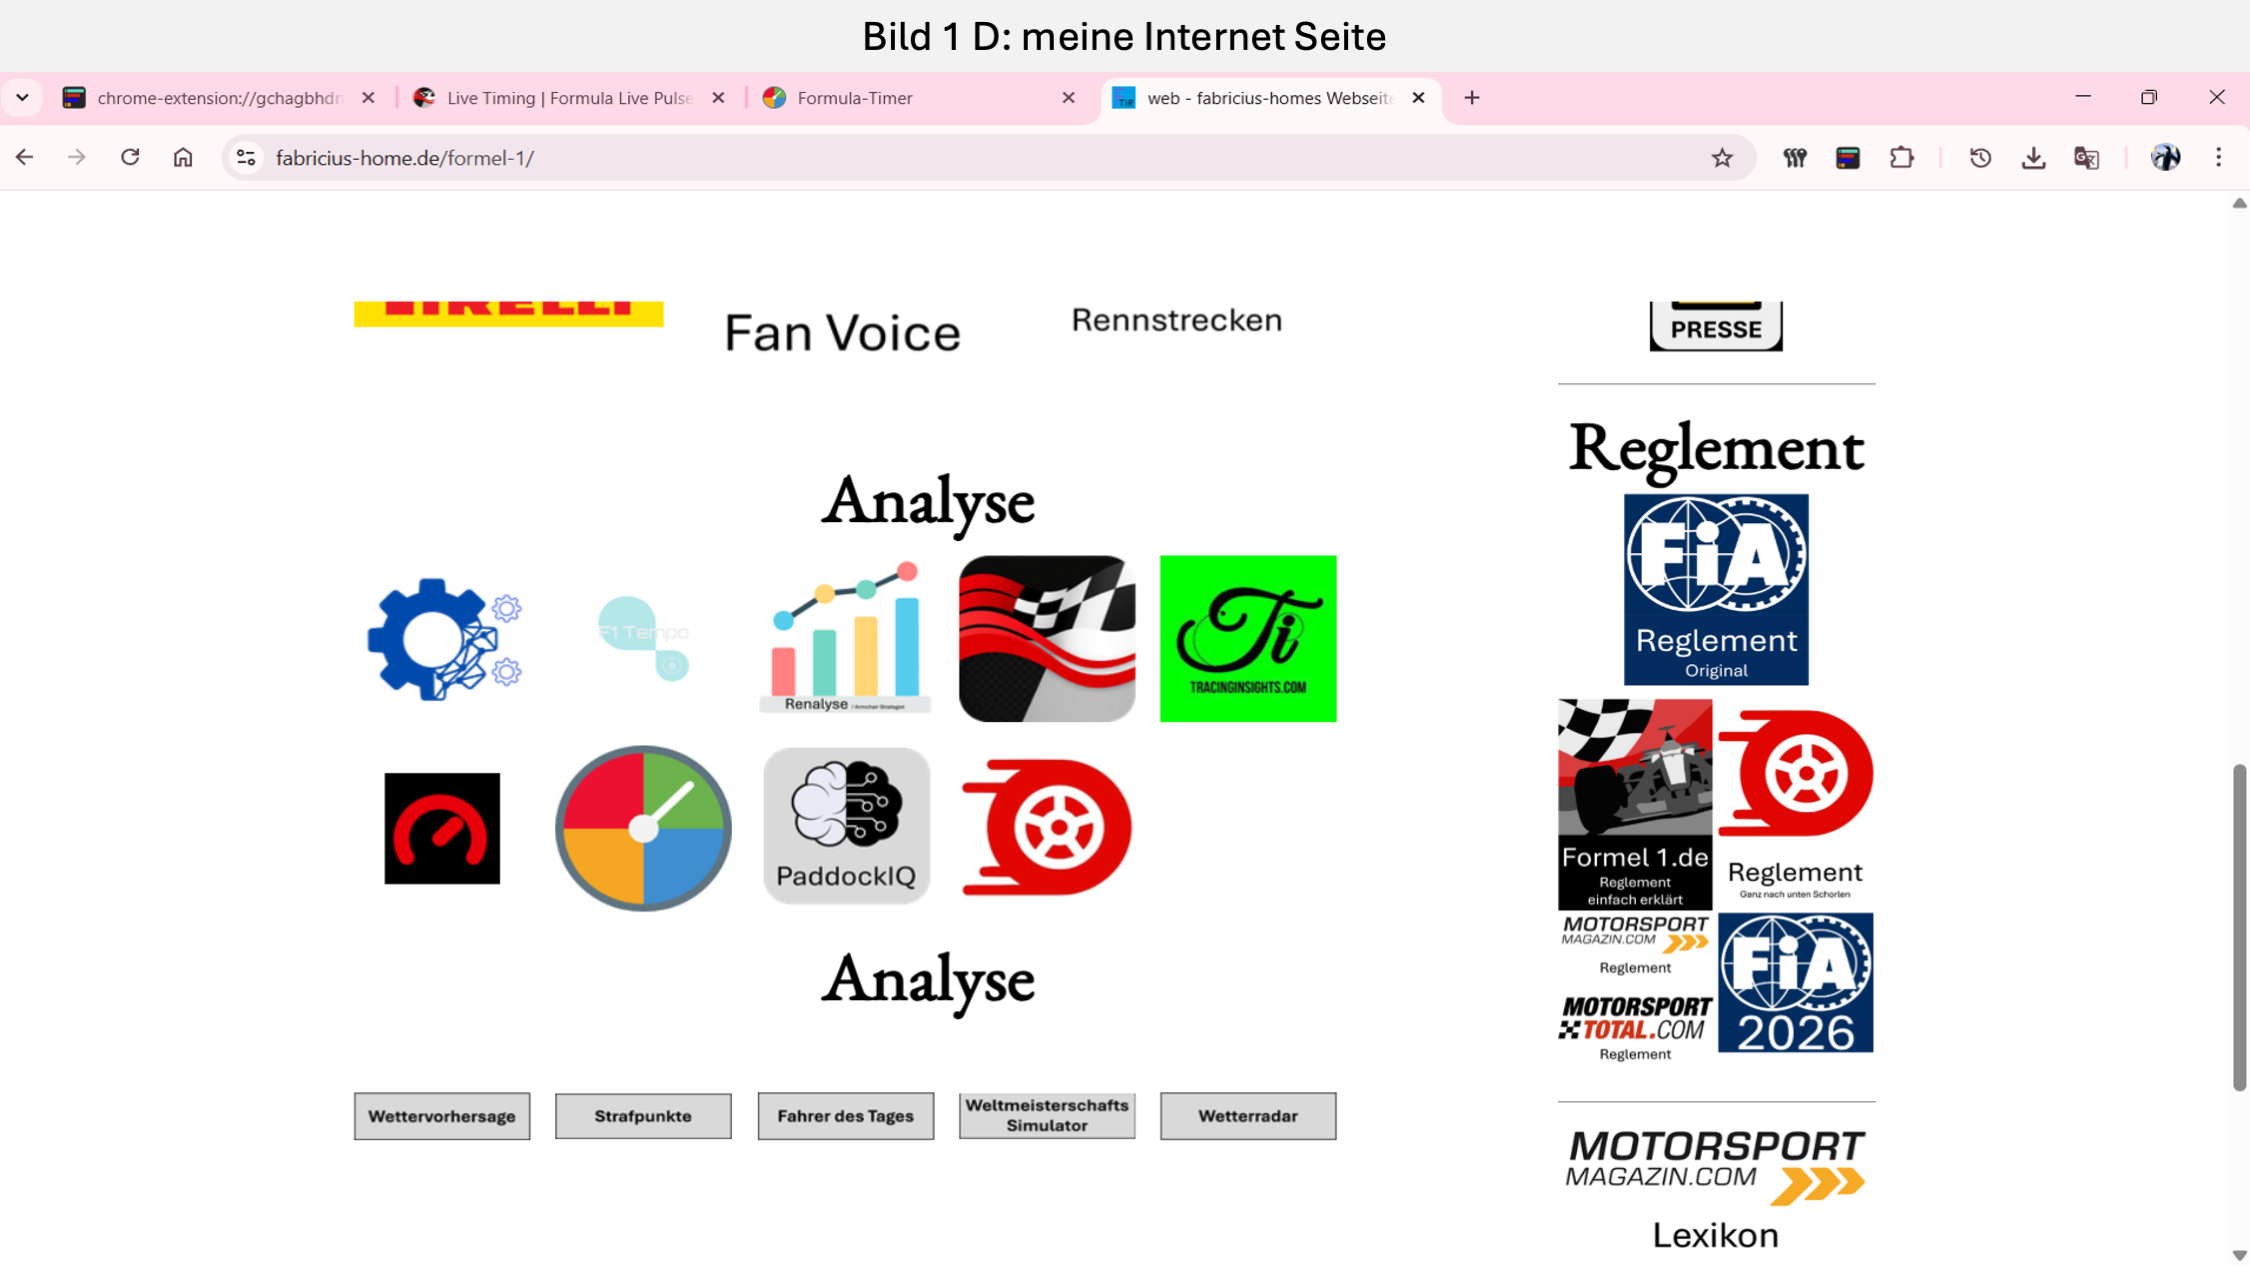This screenshot has height=1266, width=2250.
Task: Open Motorsport-Total.com Reglement logo
Action: [x=1634, y=1028]
